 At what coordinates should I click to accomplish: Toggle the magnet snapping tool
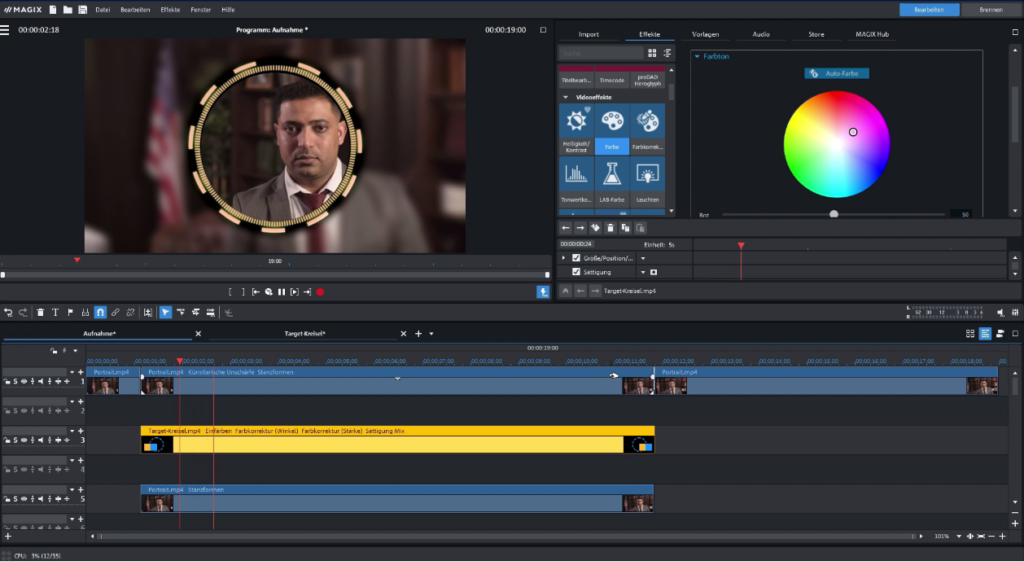(100, 312)
